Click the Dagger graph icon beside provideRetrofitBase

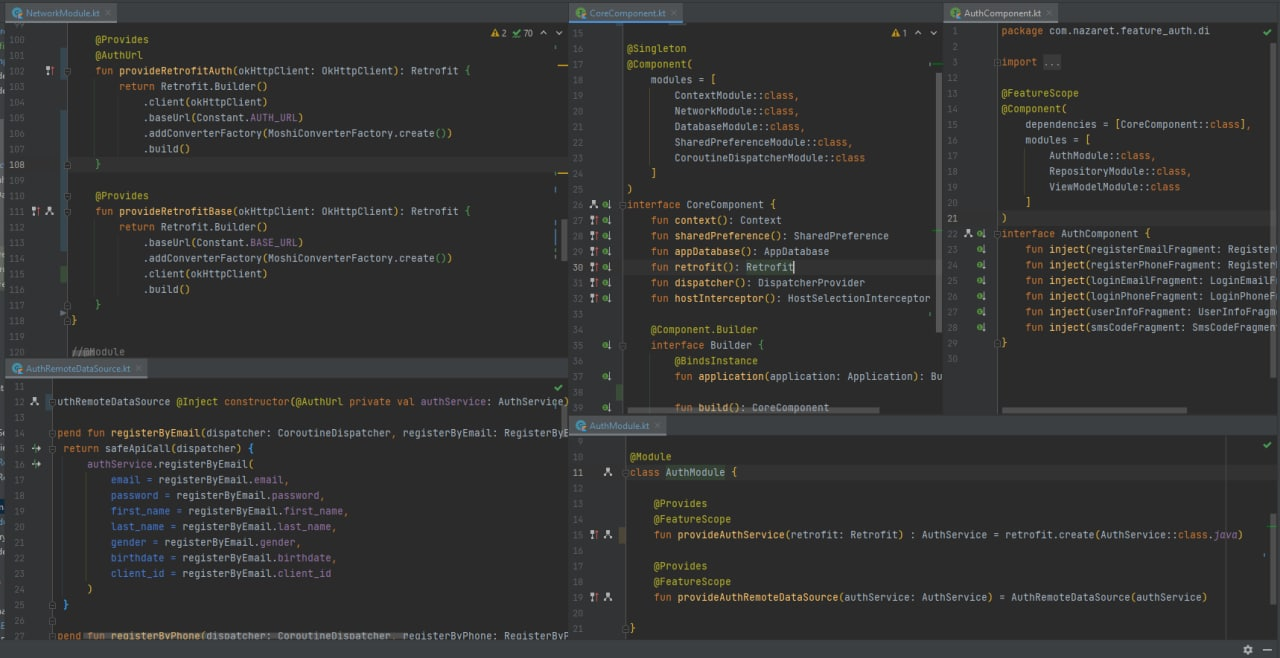point(47,211)
